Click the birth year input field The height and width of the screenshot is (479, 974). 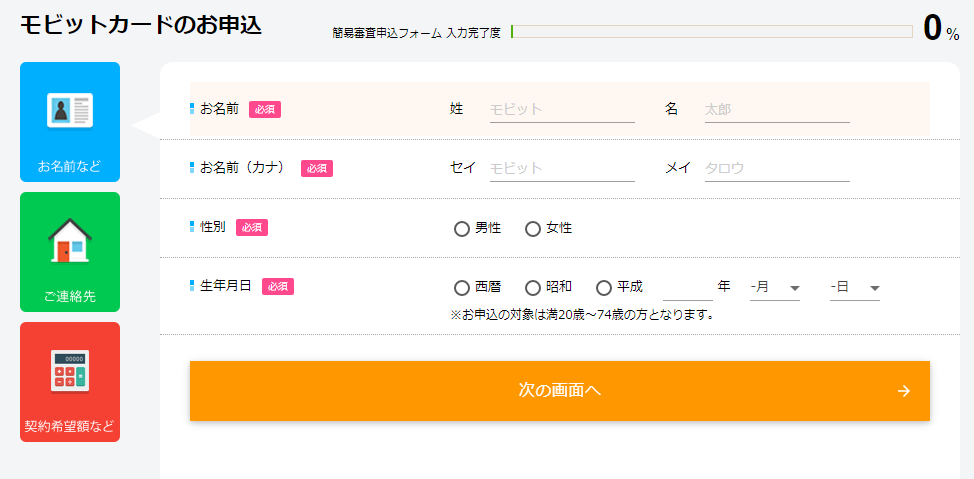(688, 288)
